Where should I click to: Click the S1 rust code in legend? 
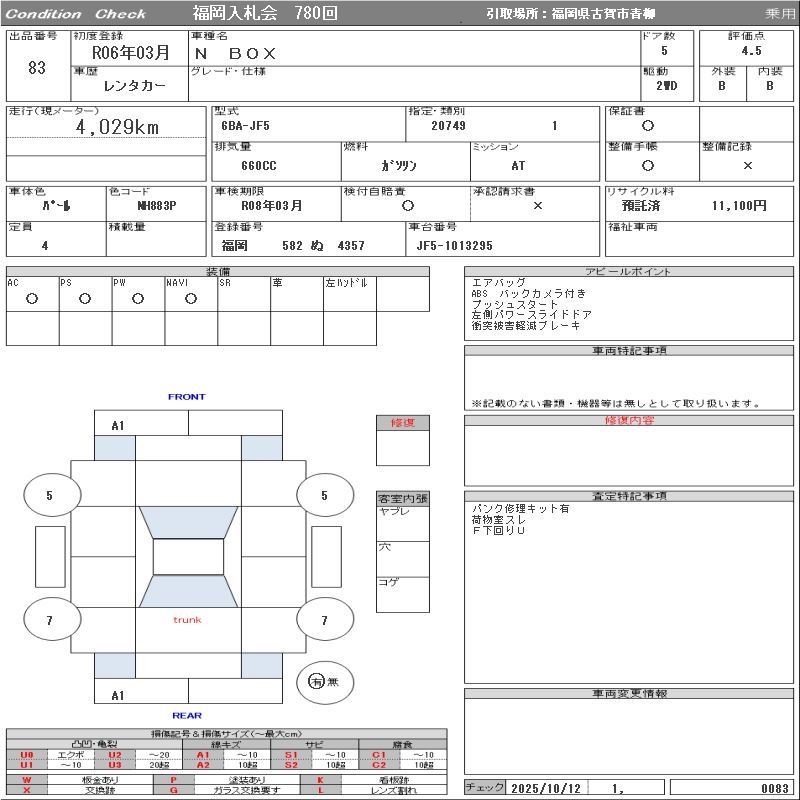[291, 755]
